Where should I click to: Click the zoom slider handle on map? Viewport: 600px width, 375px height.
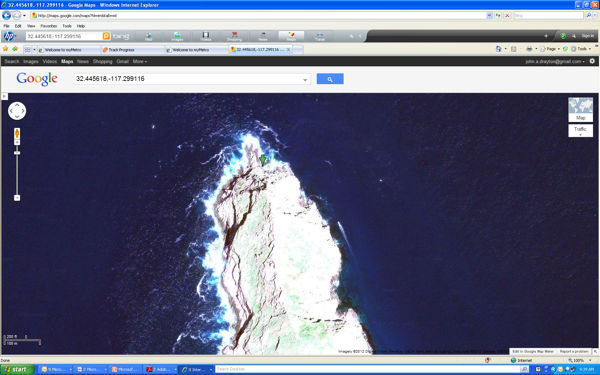17,153
